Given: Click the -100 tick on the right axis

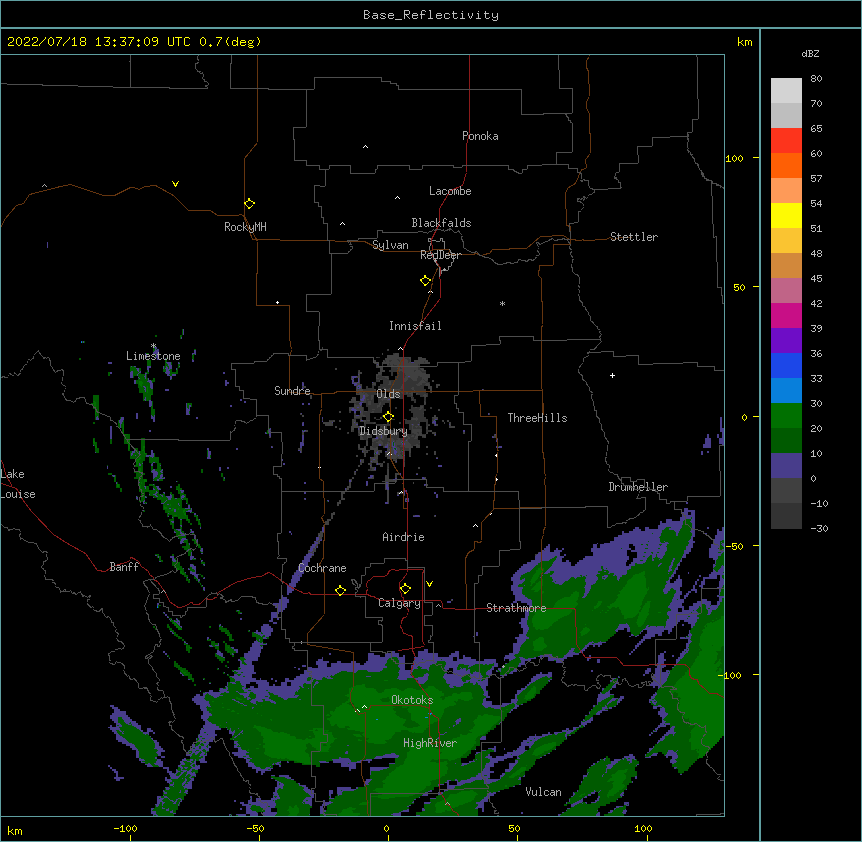Looking at the screenshot, I should (x=731, y=675).
